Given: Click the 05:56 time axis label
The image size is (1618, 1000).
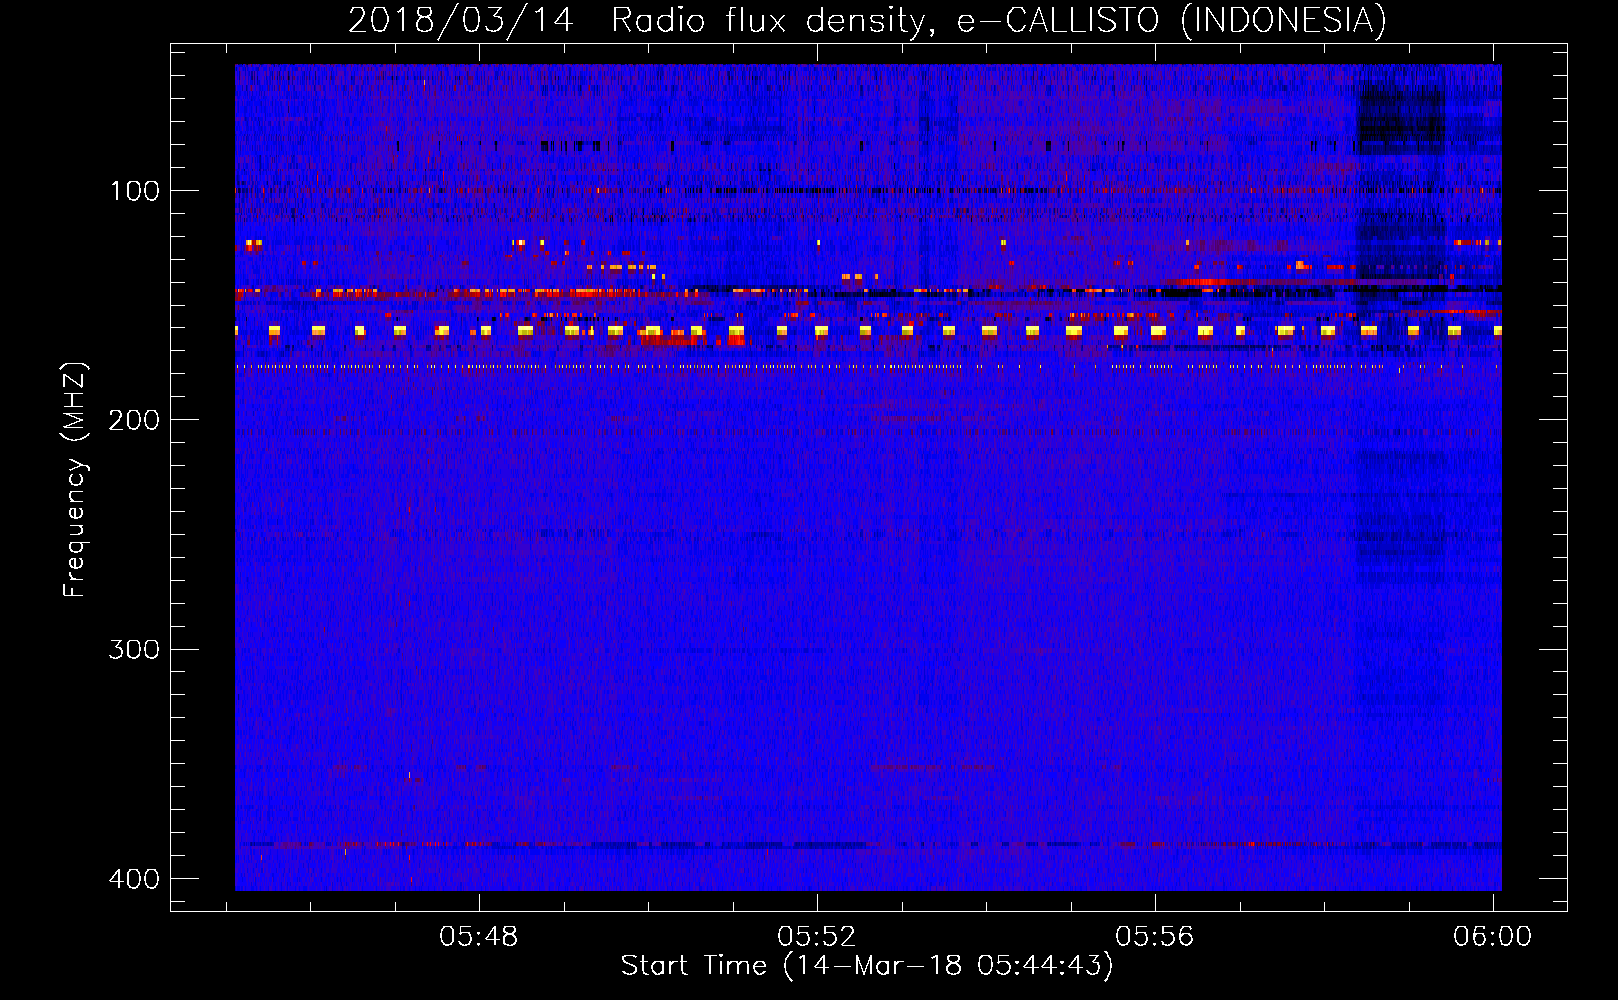Looking at the screenshot, I should tap(1155, 936).
